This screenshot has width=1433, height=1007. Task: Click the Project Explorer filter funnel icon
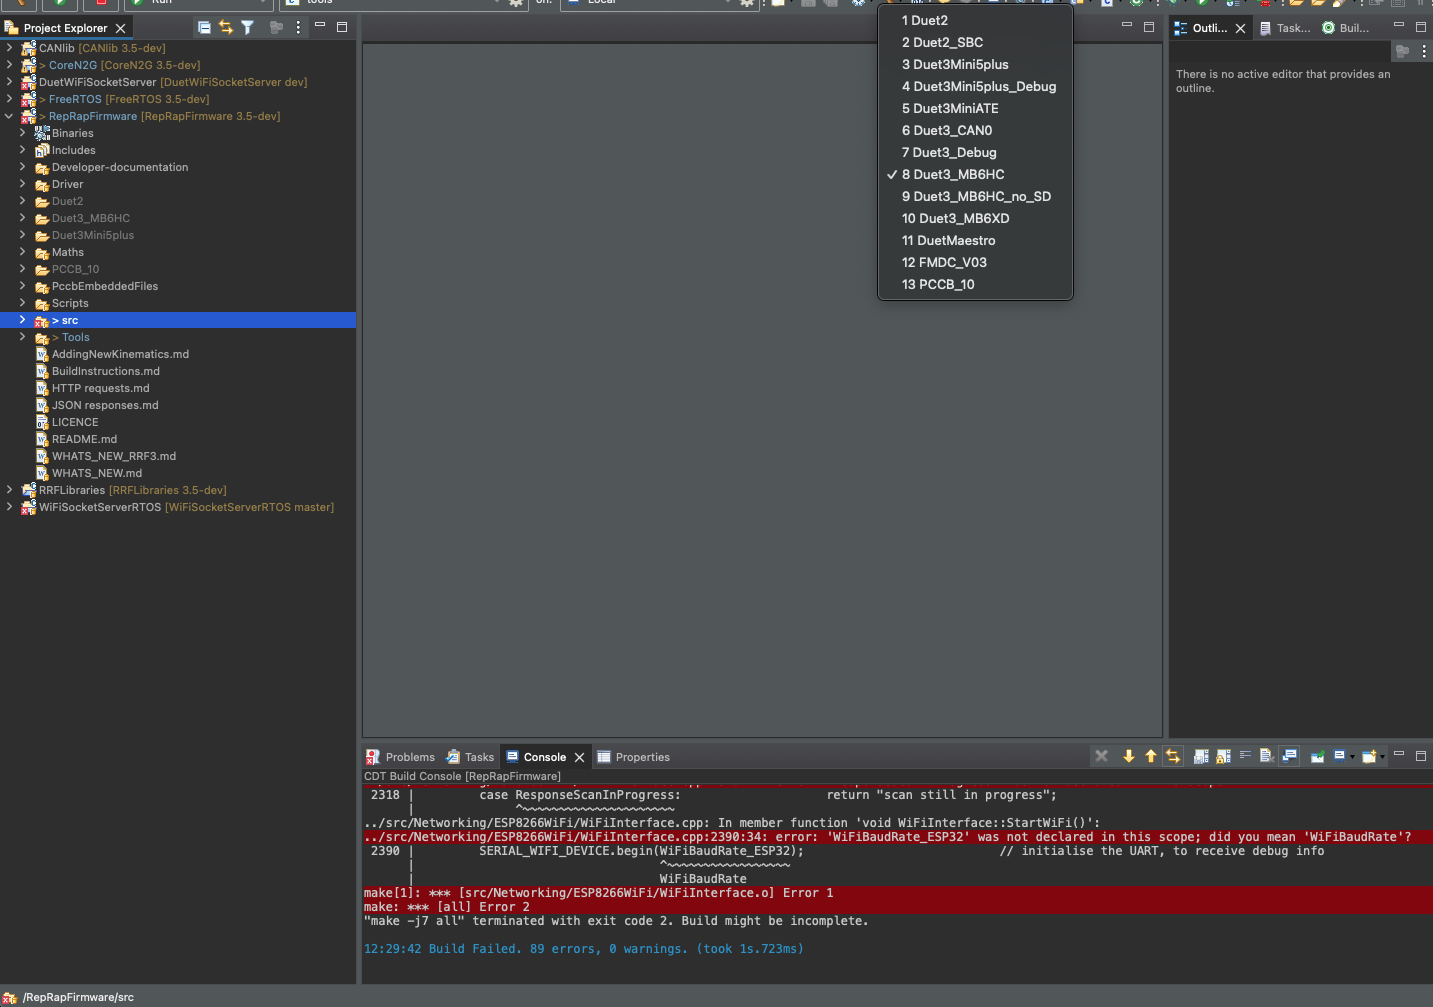247,28
